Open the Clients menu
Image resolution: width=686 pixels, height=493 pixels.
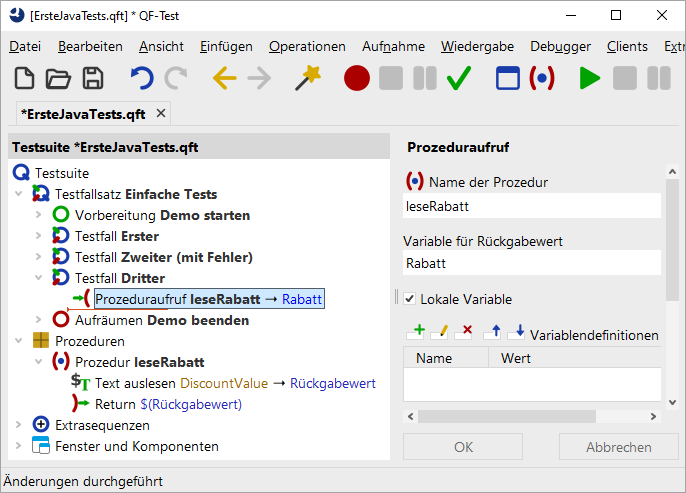coord(627,46)
